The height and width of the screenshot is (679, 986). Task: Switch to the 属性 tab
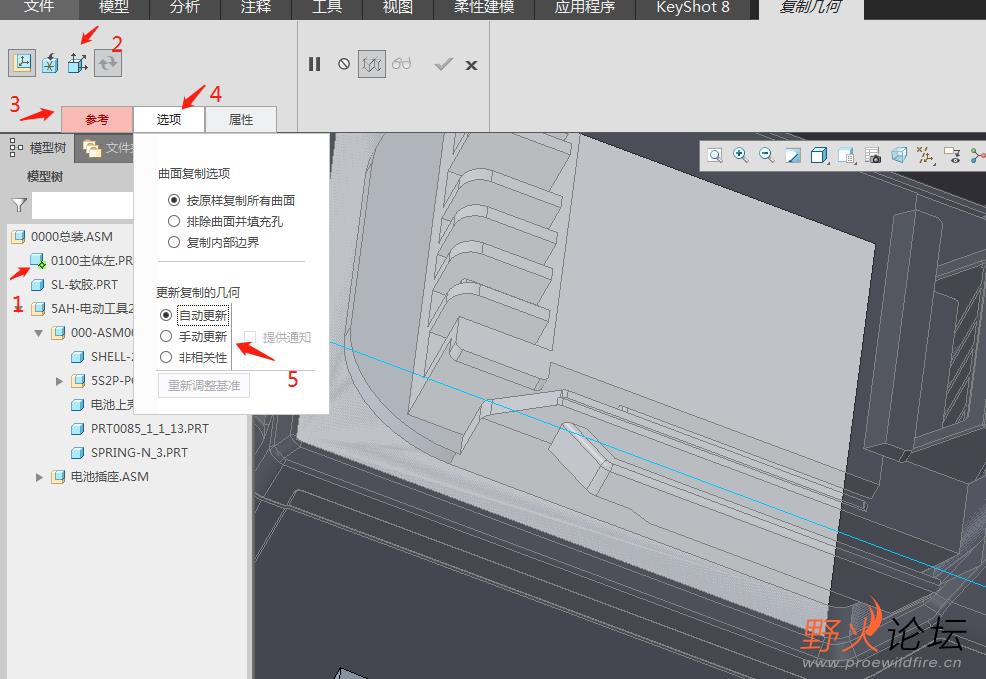[x=241, y=120]
